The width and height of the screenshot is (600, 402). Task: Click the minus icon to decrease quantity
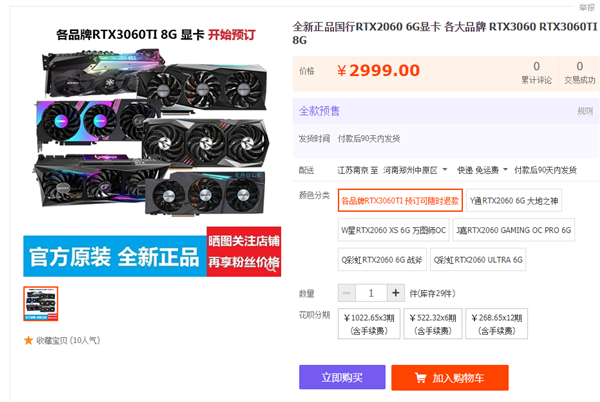point(347,293)
